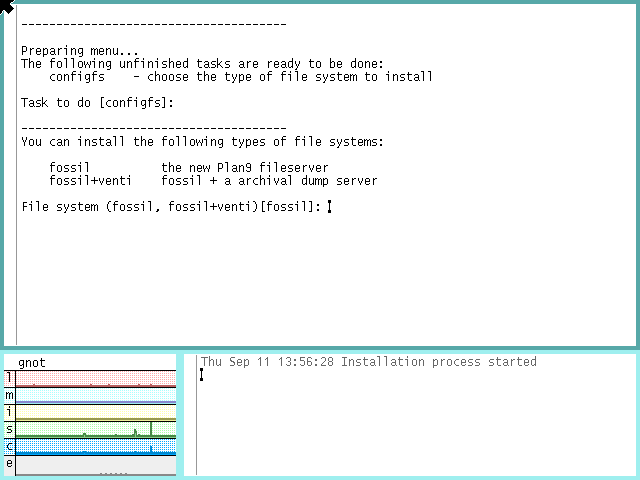Click the 'l' load graph label
640x480 pixels.
(10, 378)
